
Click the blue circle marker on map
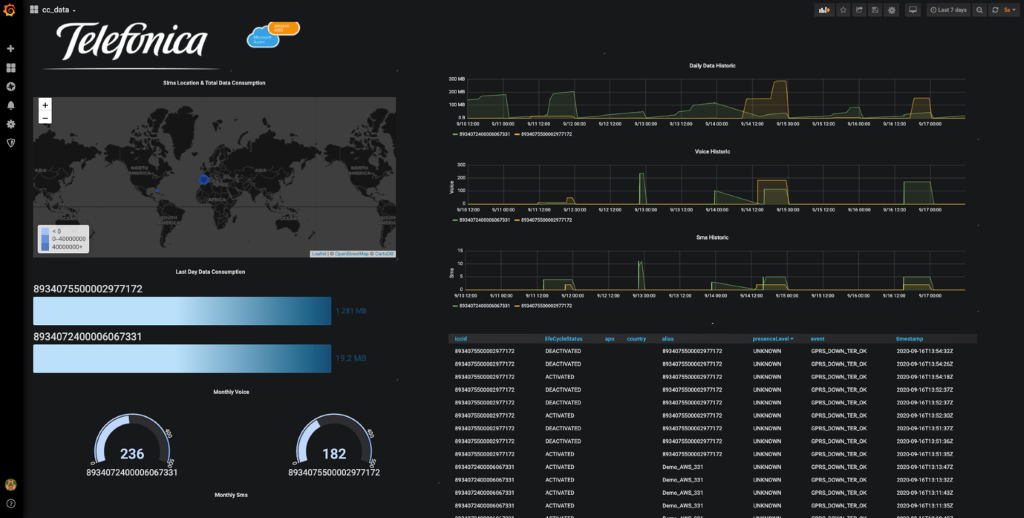[205, 179]
